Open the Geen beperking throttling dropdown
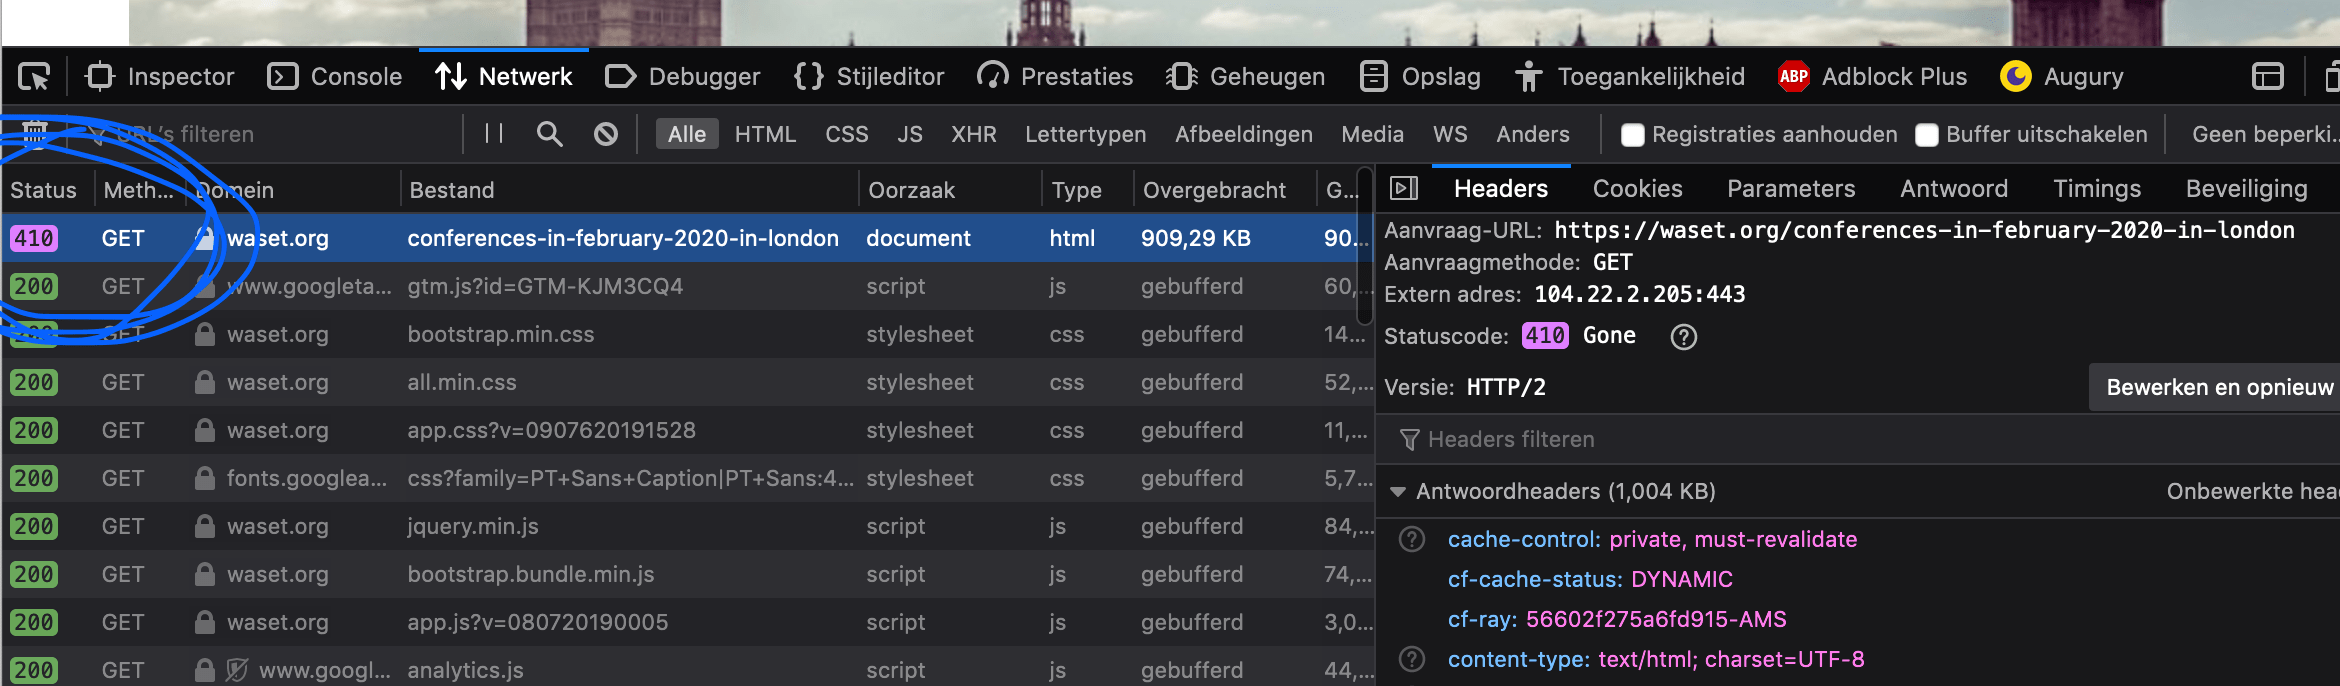Image resolution: width=2340 pixels, height=686 pixels. click(2264, 134)
